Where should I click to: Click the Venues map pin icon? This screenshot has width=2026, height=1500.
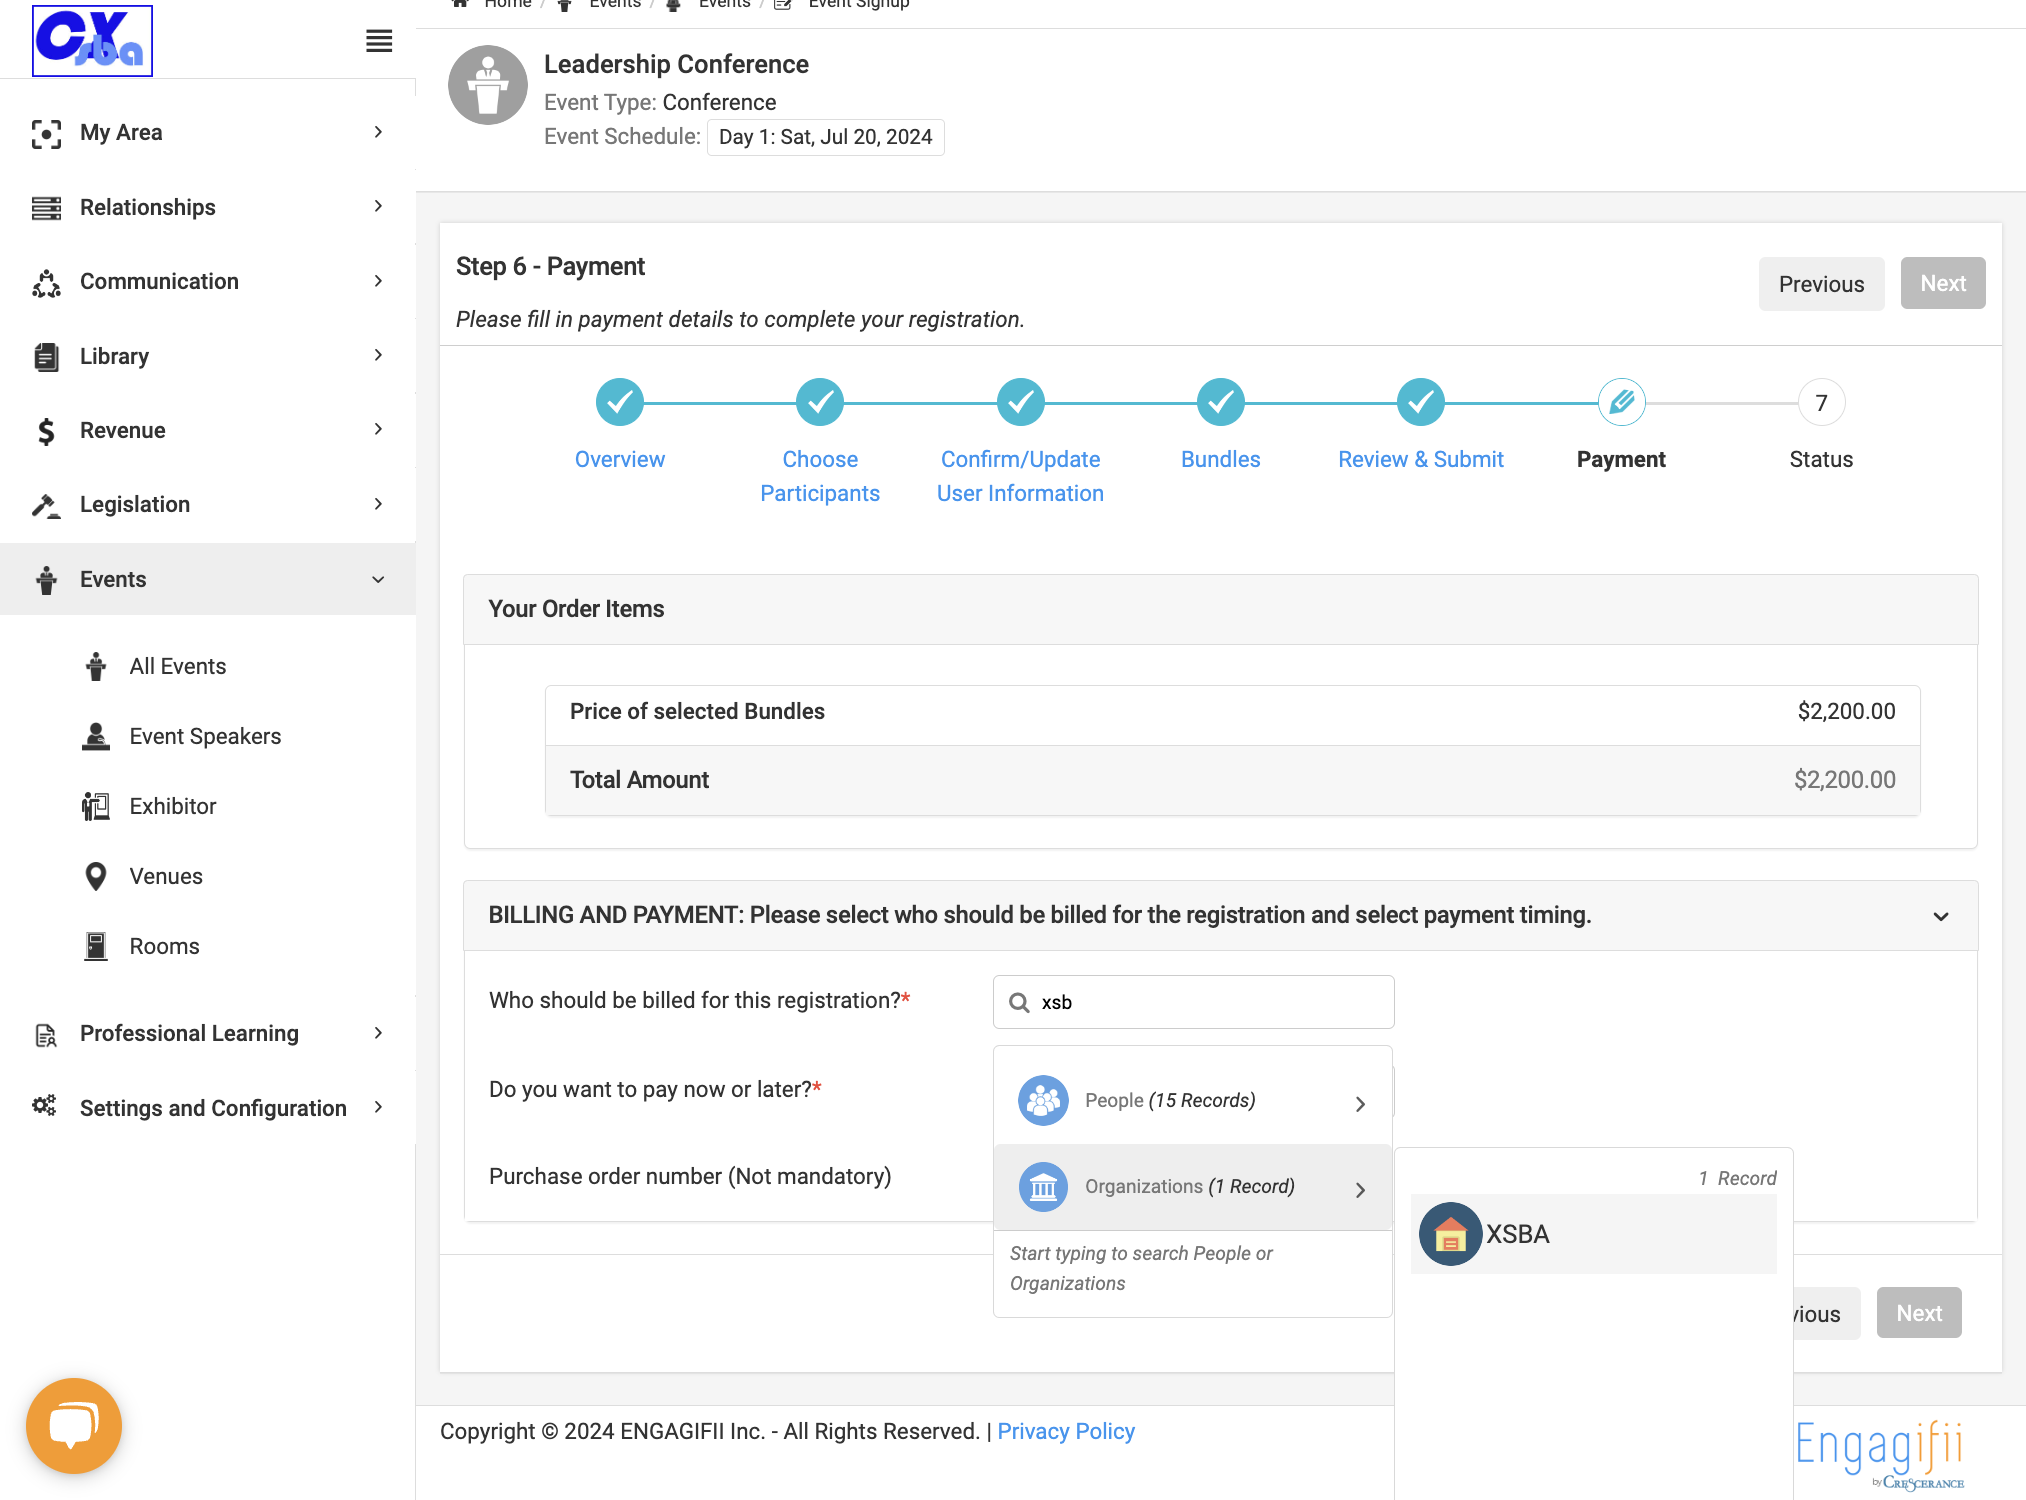tap(96, 876)
